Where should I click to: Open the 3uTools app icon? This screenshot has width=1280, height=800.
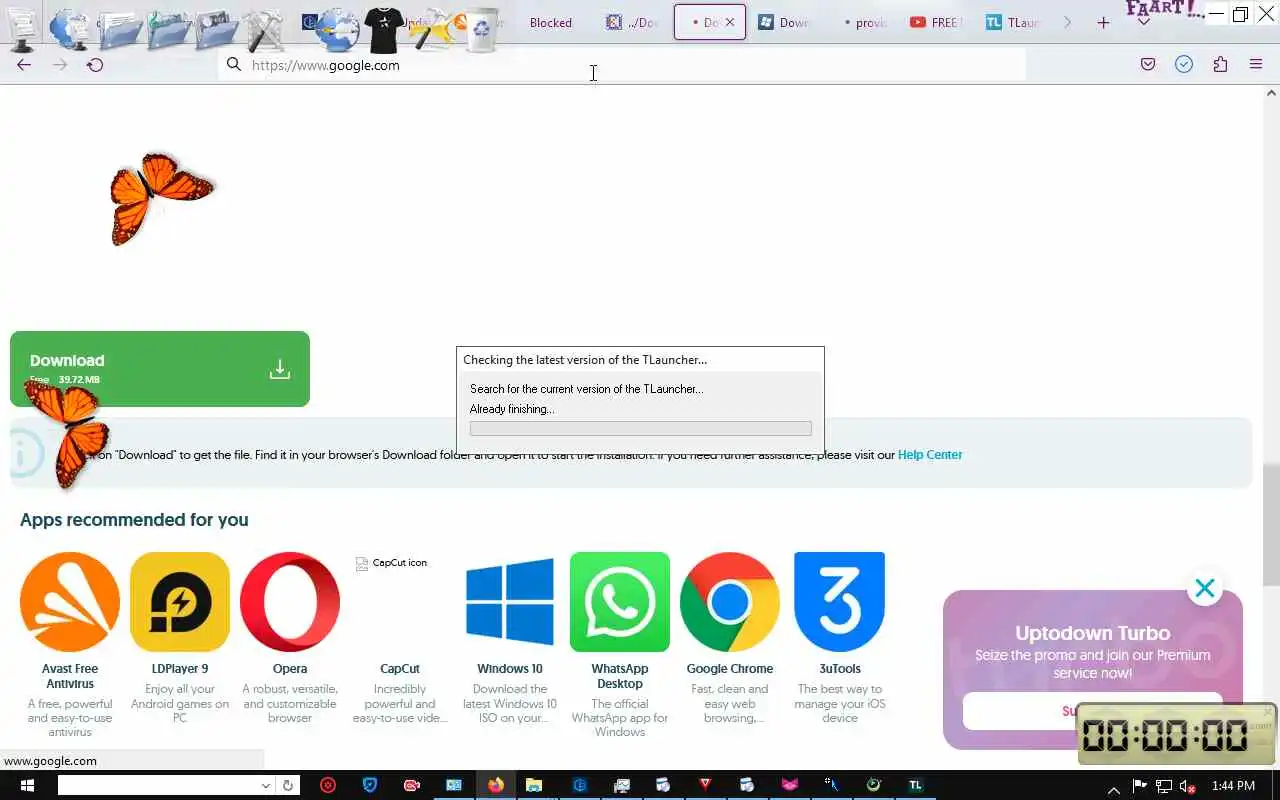(x=840, y=602)
